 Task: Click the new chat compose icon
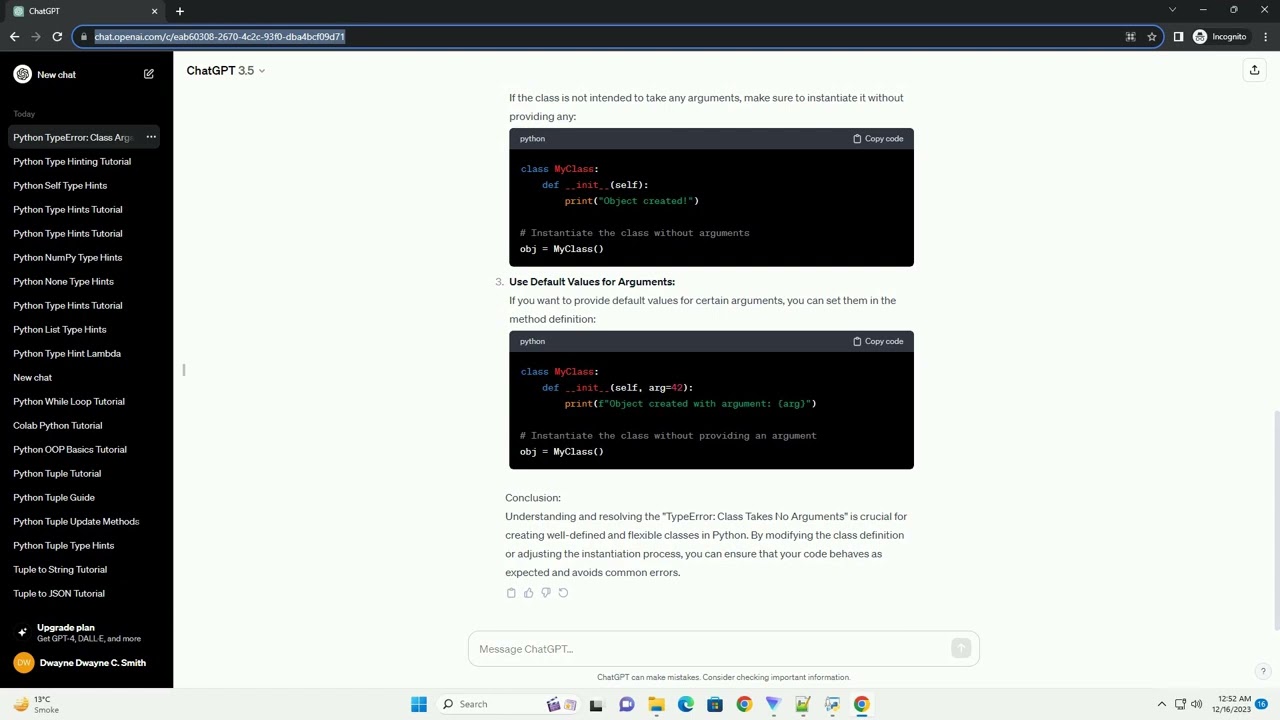(148, 74)
